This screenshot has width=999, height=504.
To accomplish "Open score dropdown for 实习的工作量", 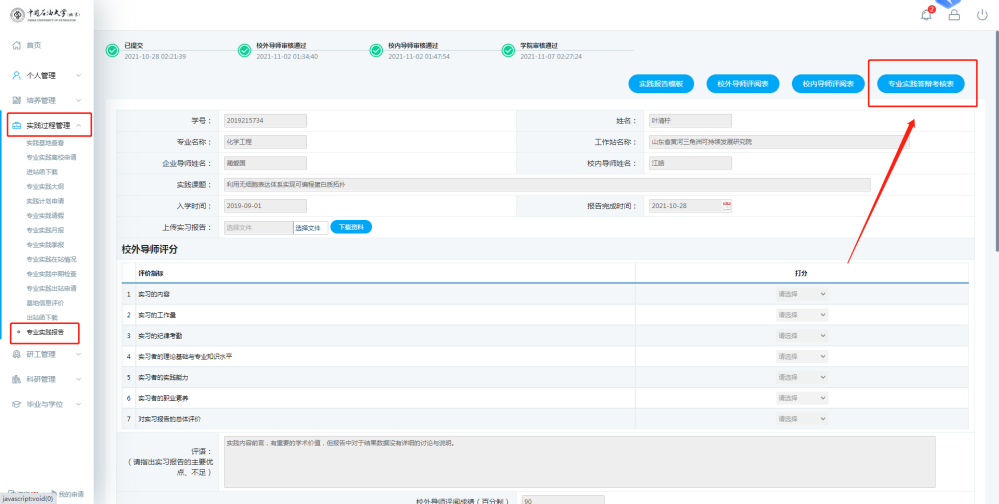I will (802, 315).
